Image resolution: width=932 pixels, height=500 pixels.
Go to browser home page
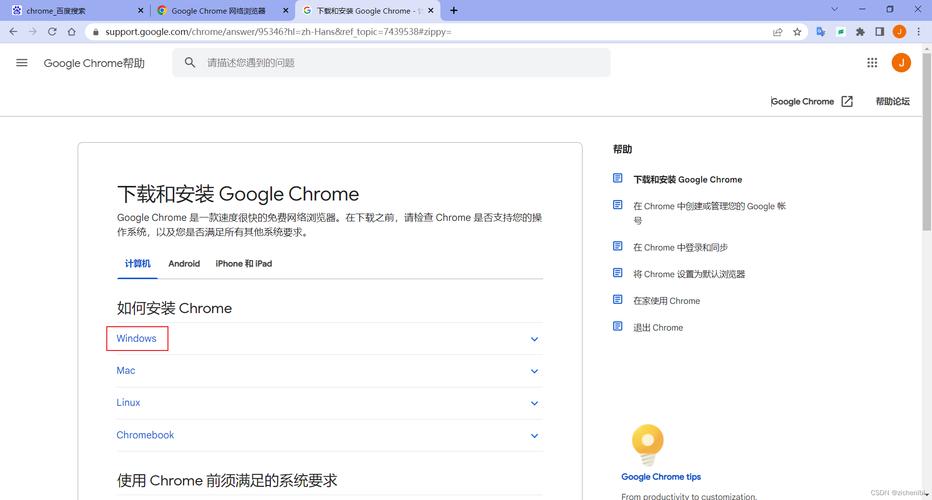[72, 32]
